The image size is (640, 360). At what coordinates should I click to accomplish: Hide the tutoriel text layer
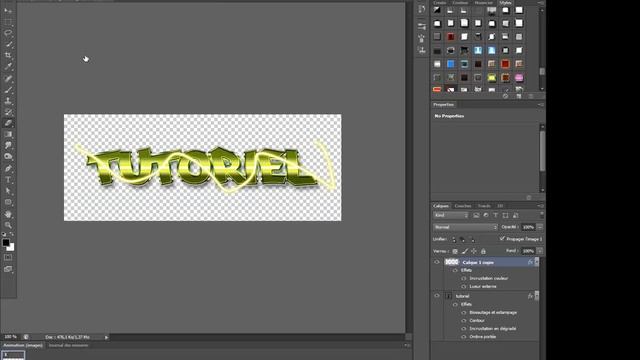click(437, 296)
